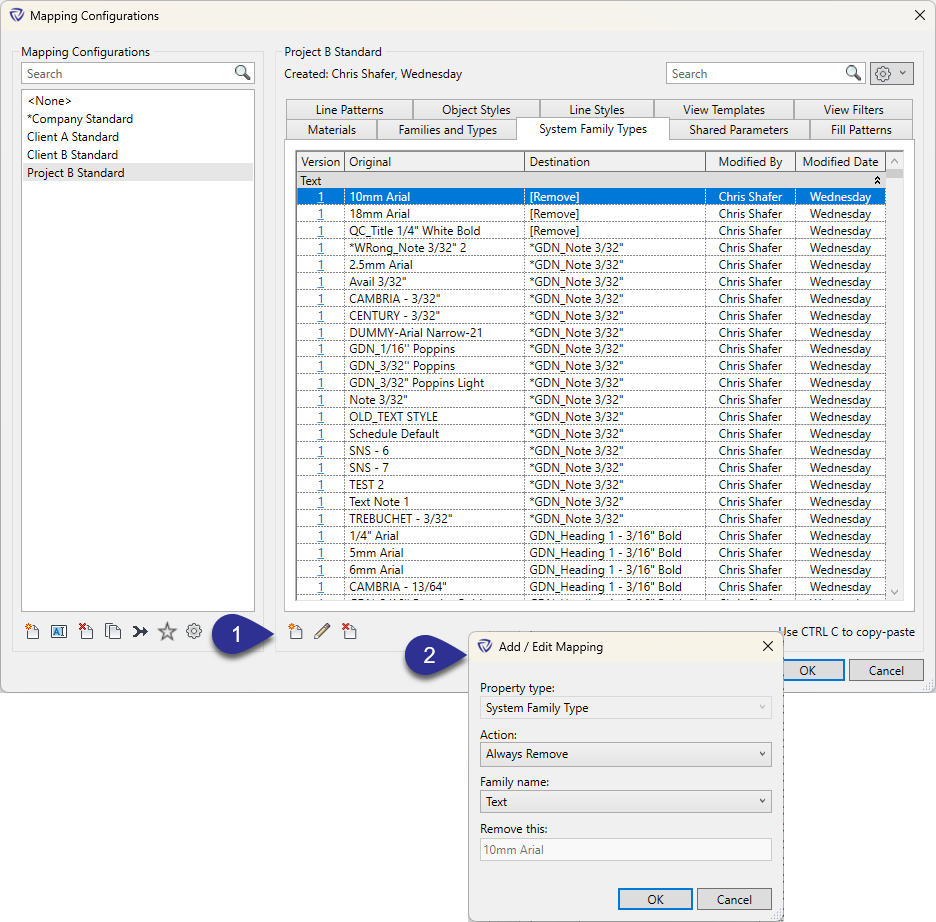The image size is (936, 922).
Task: Switch to the View Templates tab
Action: (x=723, y=110)
